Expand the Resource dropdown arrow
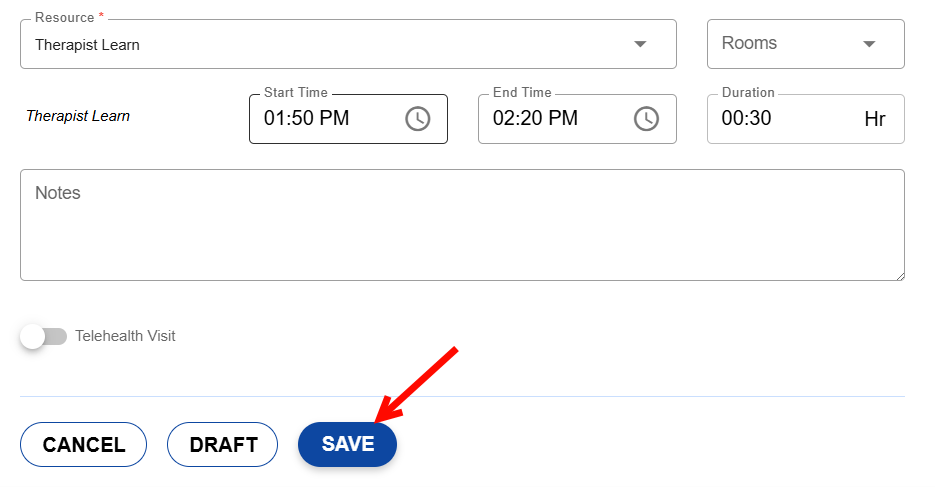935x499 pixels. click(x=640, y=44)
